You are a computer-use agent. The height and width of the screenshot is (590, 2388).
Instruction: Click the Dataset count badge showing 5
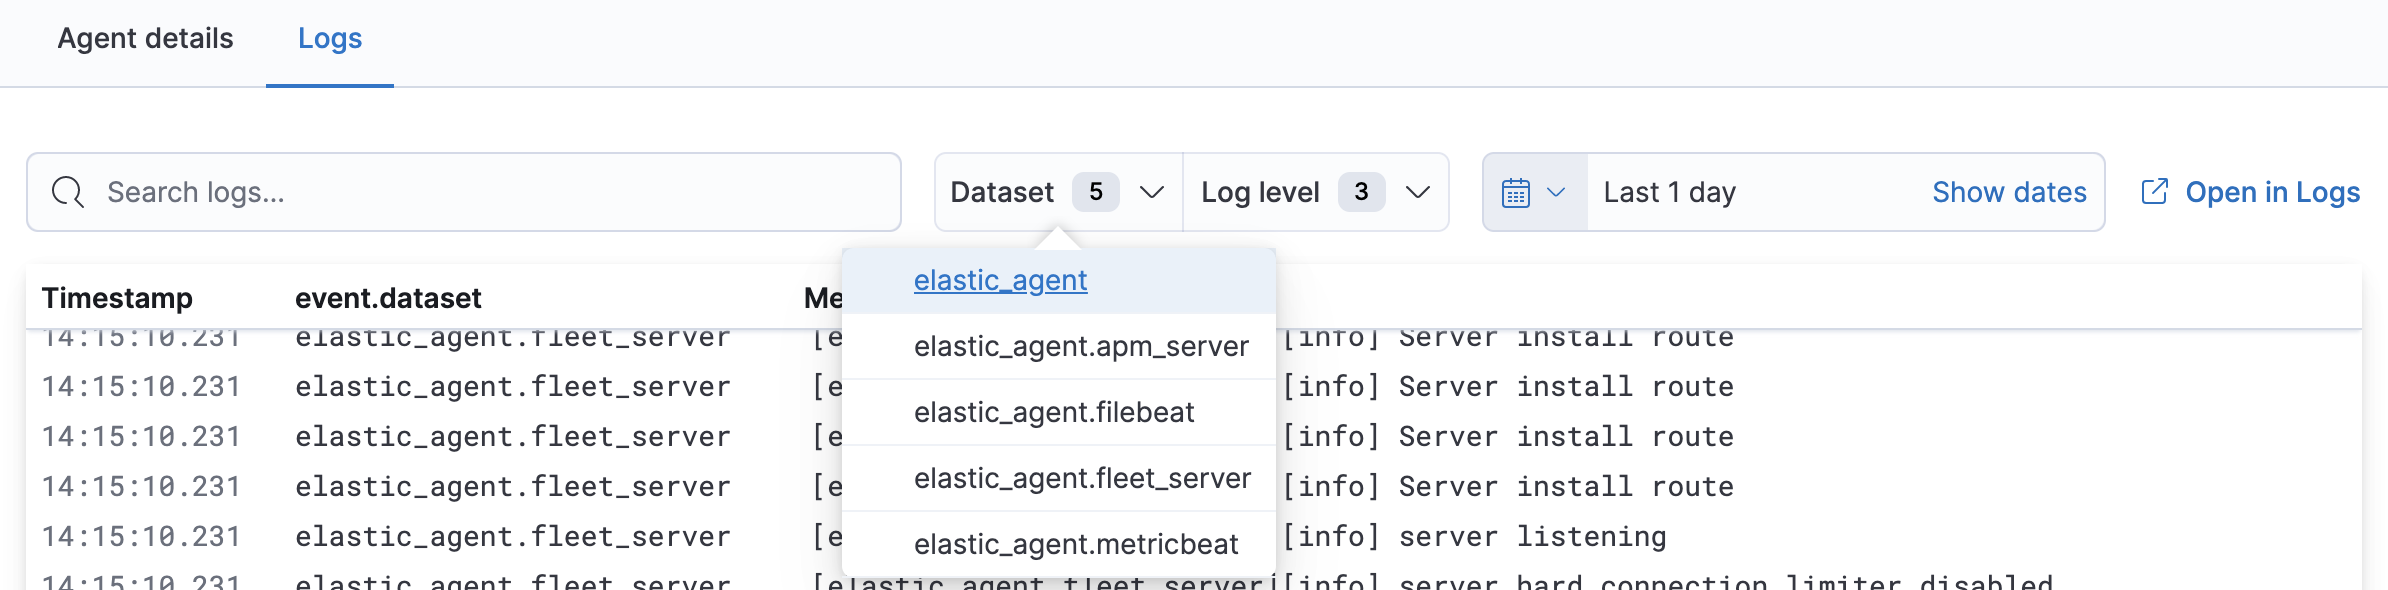(x=1095, y=192)
